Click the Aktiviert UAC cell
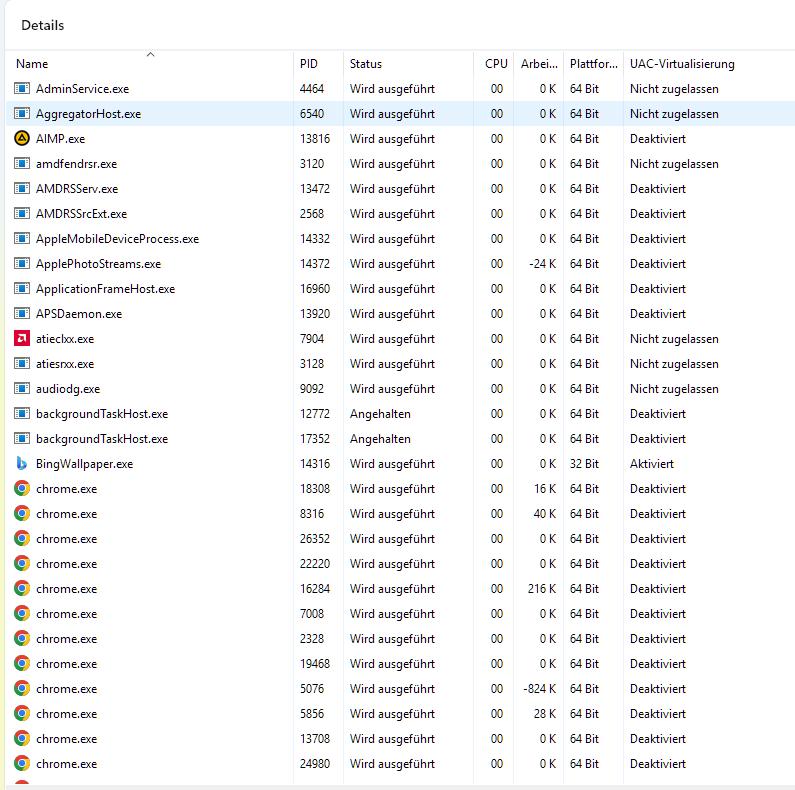This screenshot has height=790, width=795. (652, 463)
